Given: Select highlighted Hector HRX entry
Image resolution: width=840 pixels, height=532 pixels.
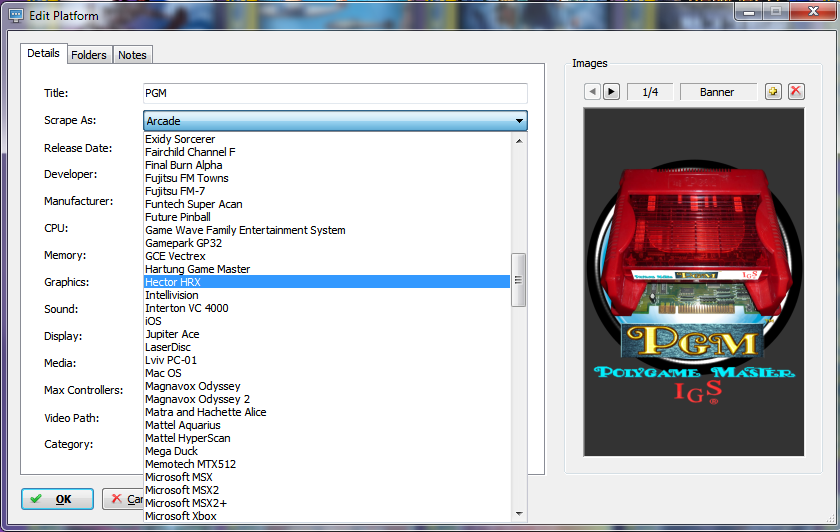Looking at the screenshot, I should [x=327, y=282].
